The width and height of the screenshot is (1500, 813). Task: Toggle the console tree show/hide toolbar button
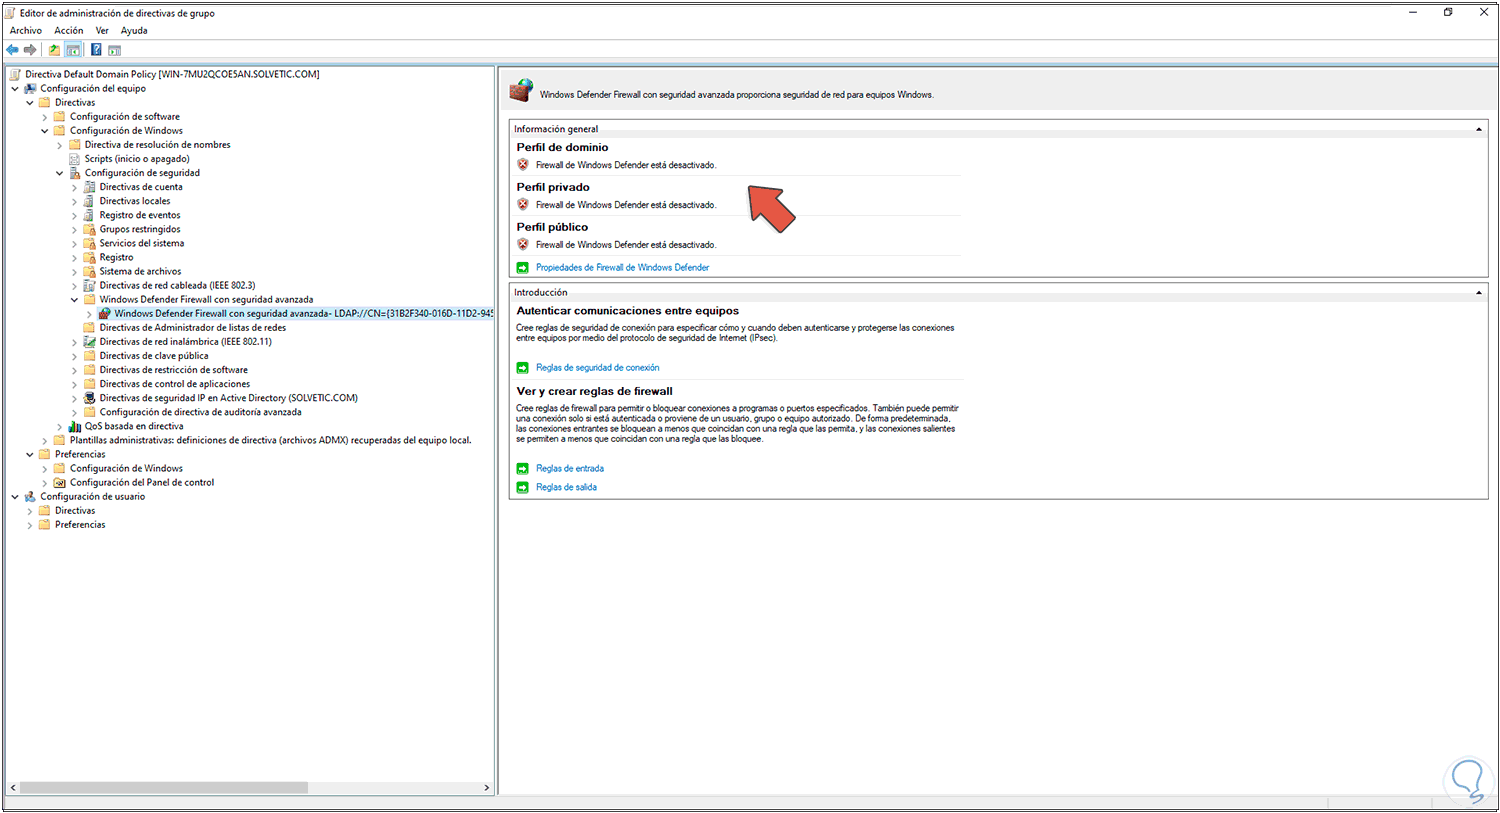coord(73,50)
